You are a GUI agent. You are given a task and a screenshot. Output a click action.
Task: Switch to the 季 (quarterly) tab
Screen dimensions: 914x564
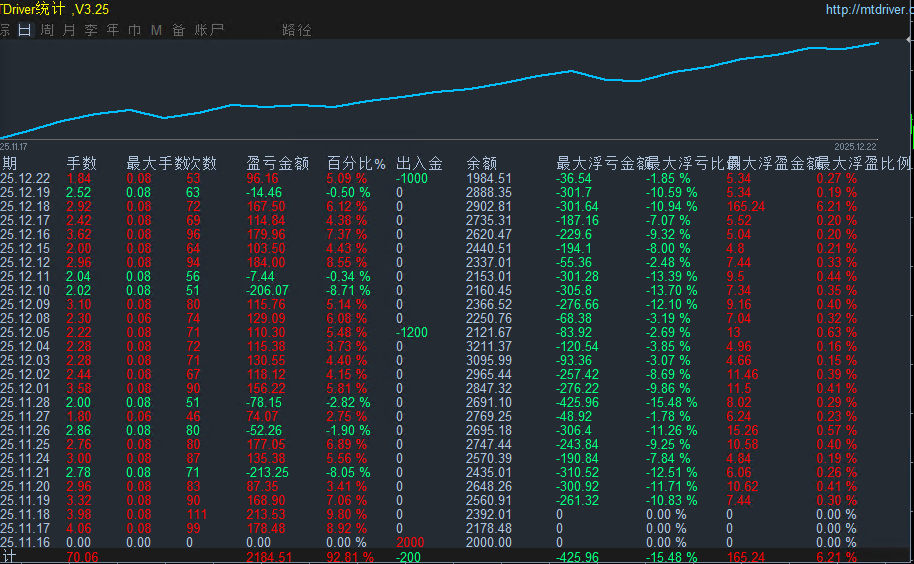(x=91, y=30)
